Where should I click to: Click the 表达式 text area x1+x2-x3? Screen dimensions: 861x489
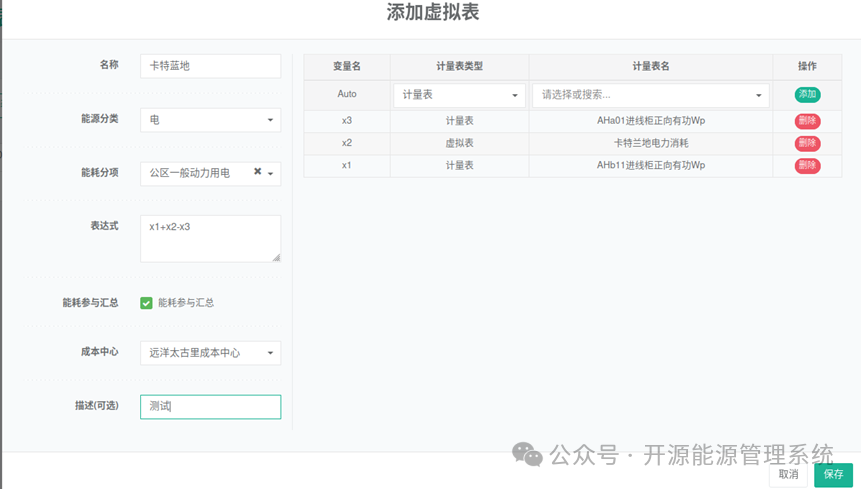click(210, 238)
